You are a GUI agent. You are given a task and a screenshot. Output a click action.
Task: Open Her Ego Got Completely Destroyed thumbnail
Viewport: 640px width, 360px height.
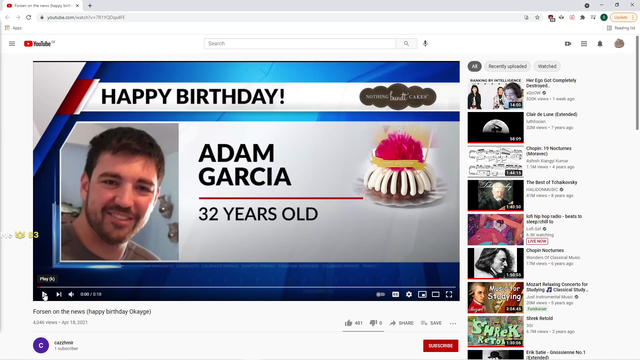[496, 93]
